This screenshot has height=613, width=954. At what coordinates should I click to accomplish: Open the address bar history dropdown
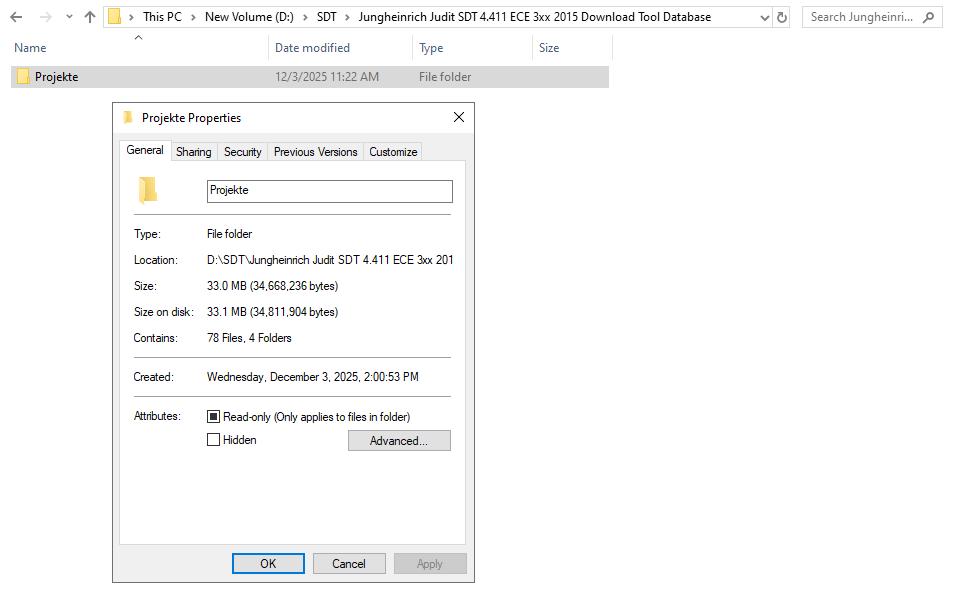tap(765, 16)
